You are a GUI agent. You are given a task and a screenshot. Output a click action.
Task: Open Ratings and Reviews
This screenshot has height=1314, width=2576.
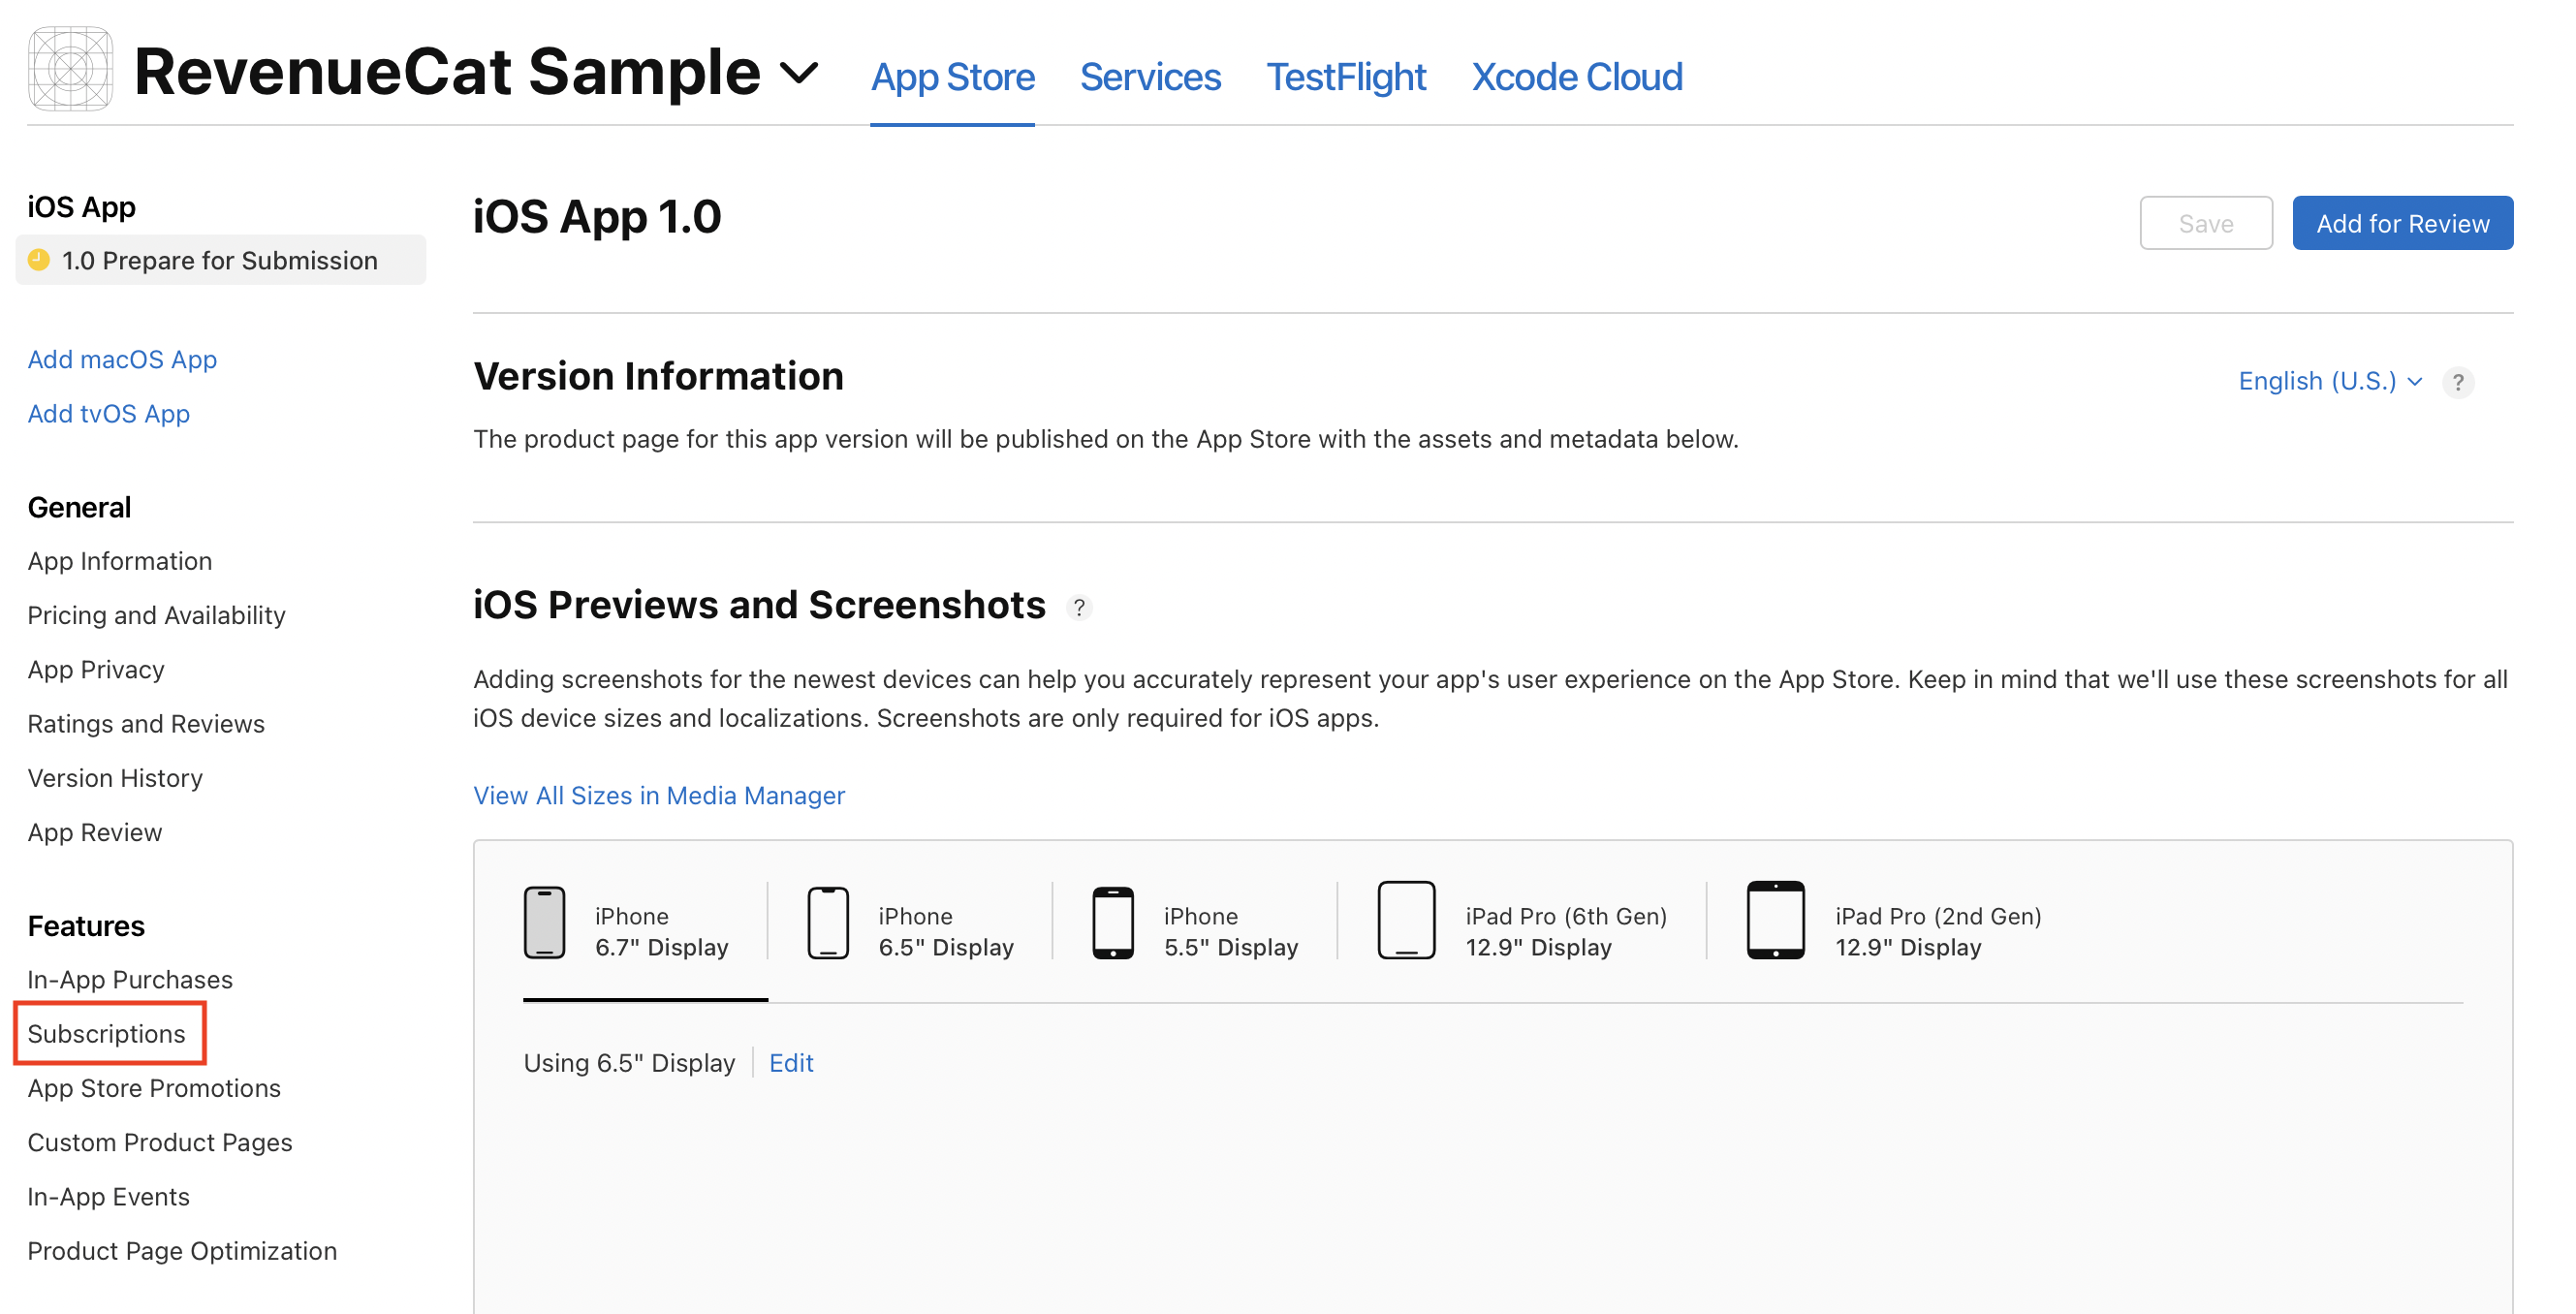145,724
